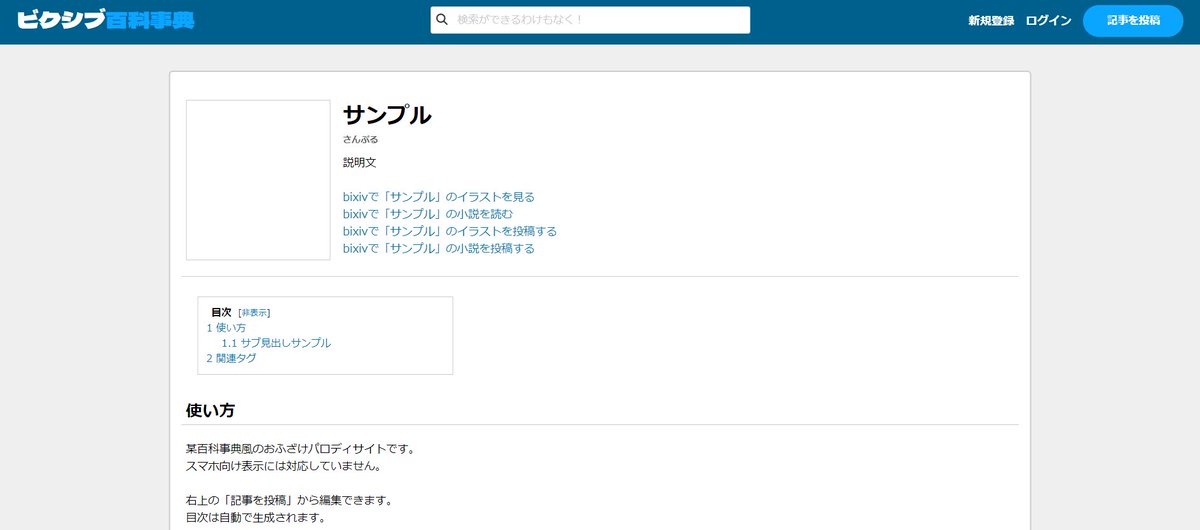Open bixivで「サンプル」のイラストを見る link
The width and height of the screenshot is (1200, 530).
point(439,197)
